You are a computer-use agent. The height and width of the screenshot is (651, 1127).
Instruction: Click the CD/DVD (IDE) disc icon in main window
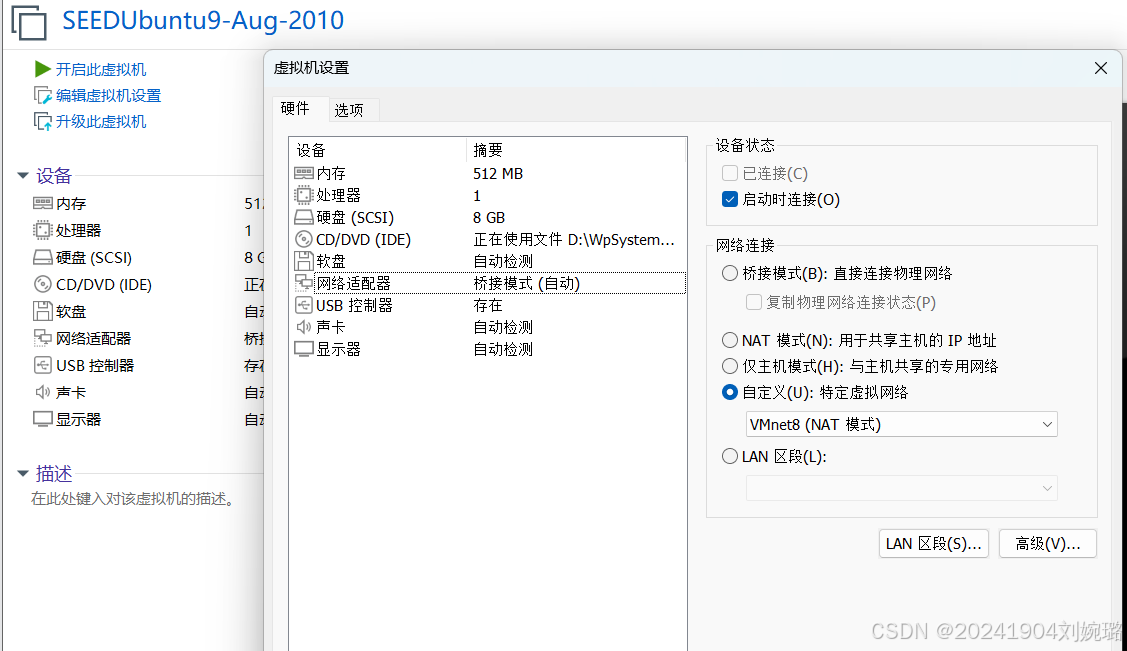point(42,285)
